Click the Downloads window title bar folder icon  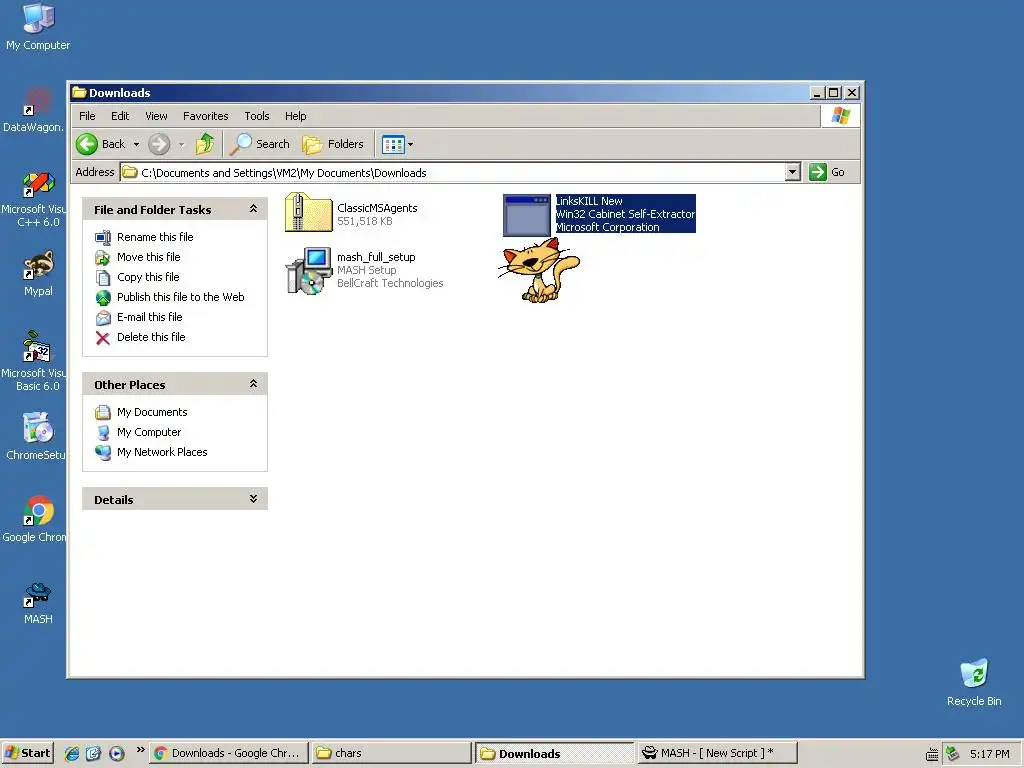tap(80, 93)
